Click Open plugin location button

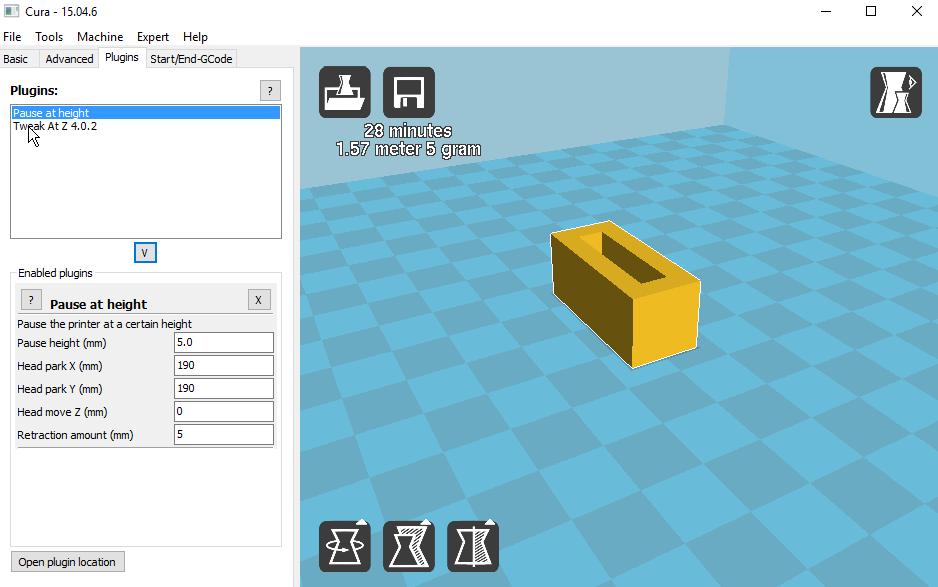(x=68, y=562)
